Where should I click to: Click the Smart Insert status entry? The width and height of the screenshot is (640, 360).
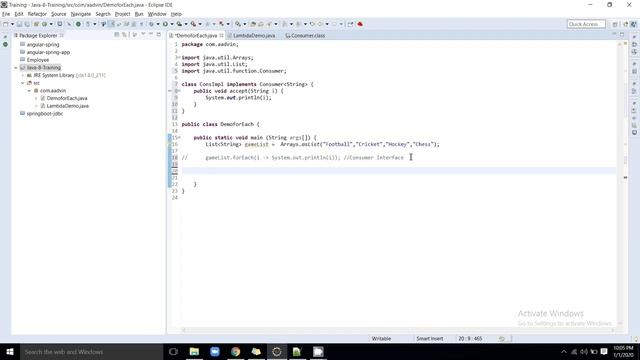(x=429, y=338)
